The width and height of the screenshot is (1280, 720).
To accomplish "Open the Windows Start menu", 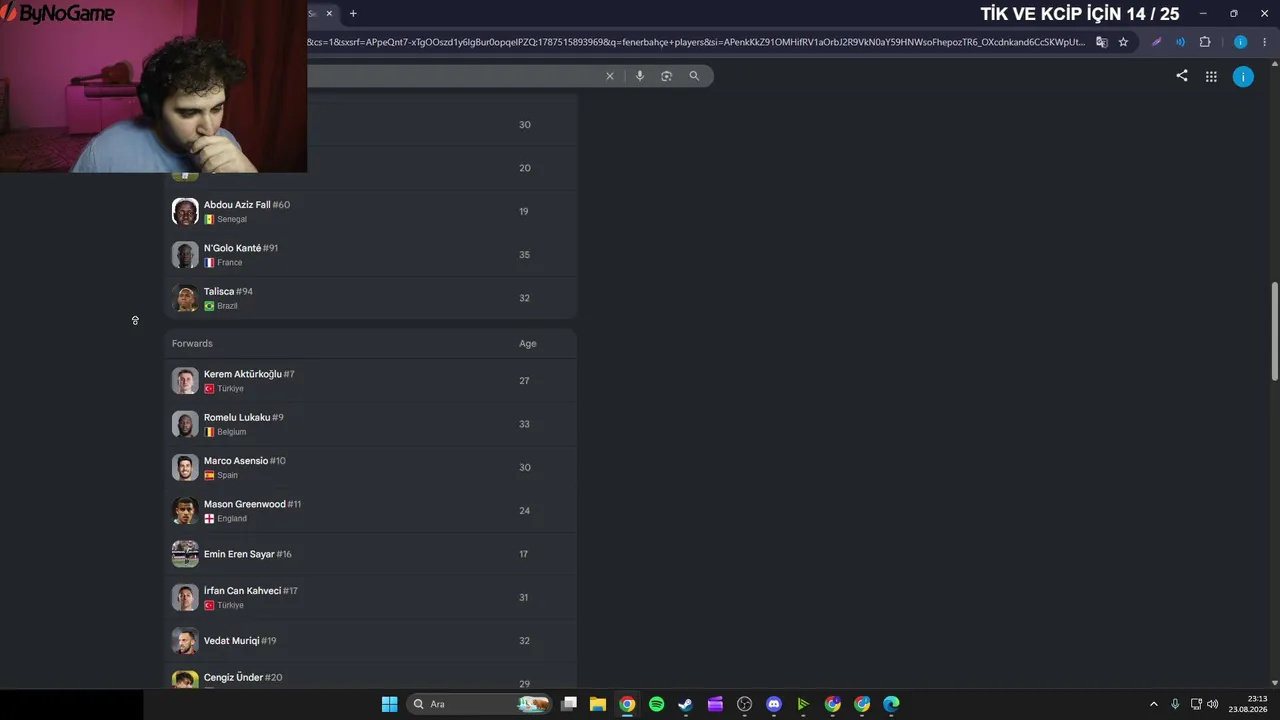I will point(389,704).
